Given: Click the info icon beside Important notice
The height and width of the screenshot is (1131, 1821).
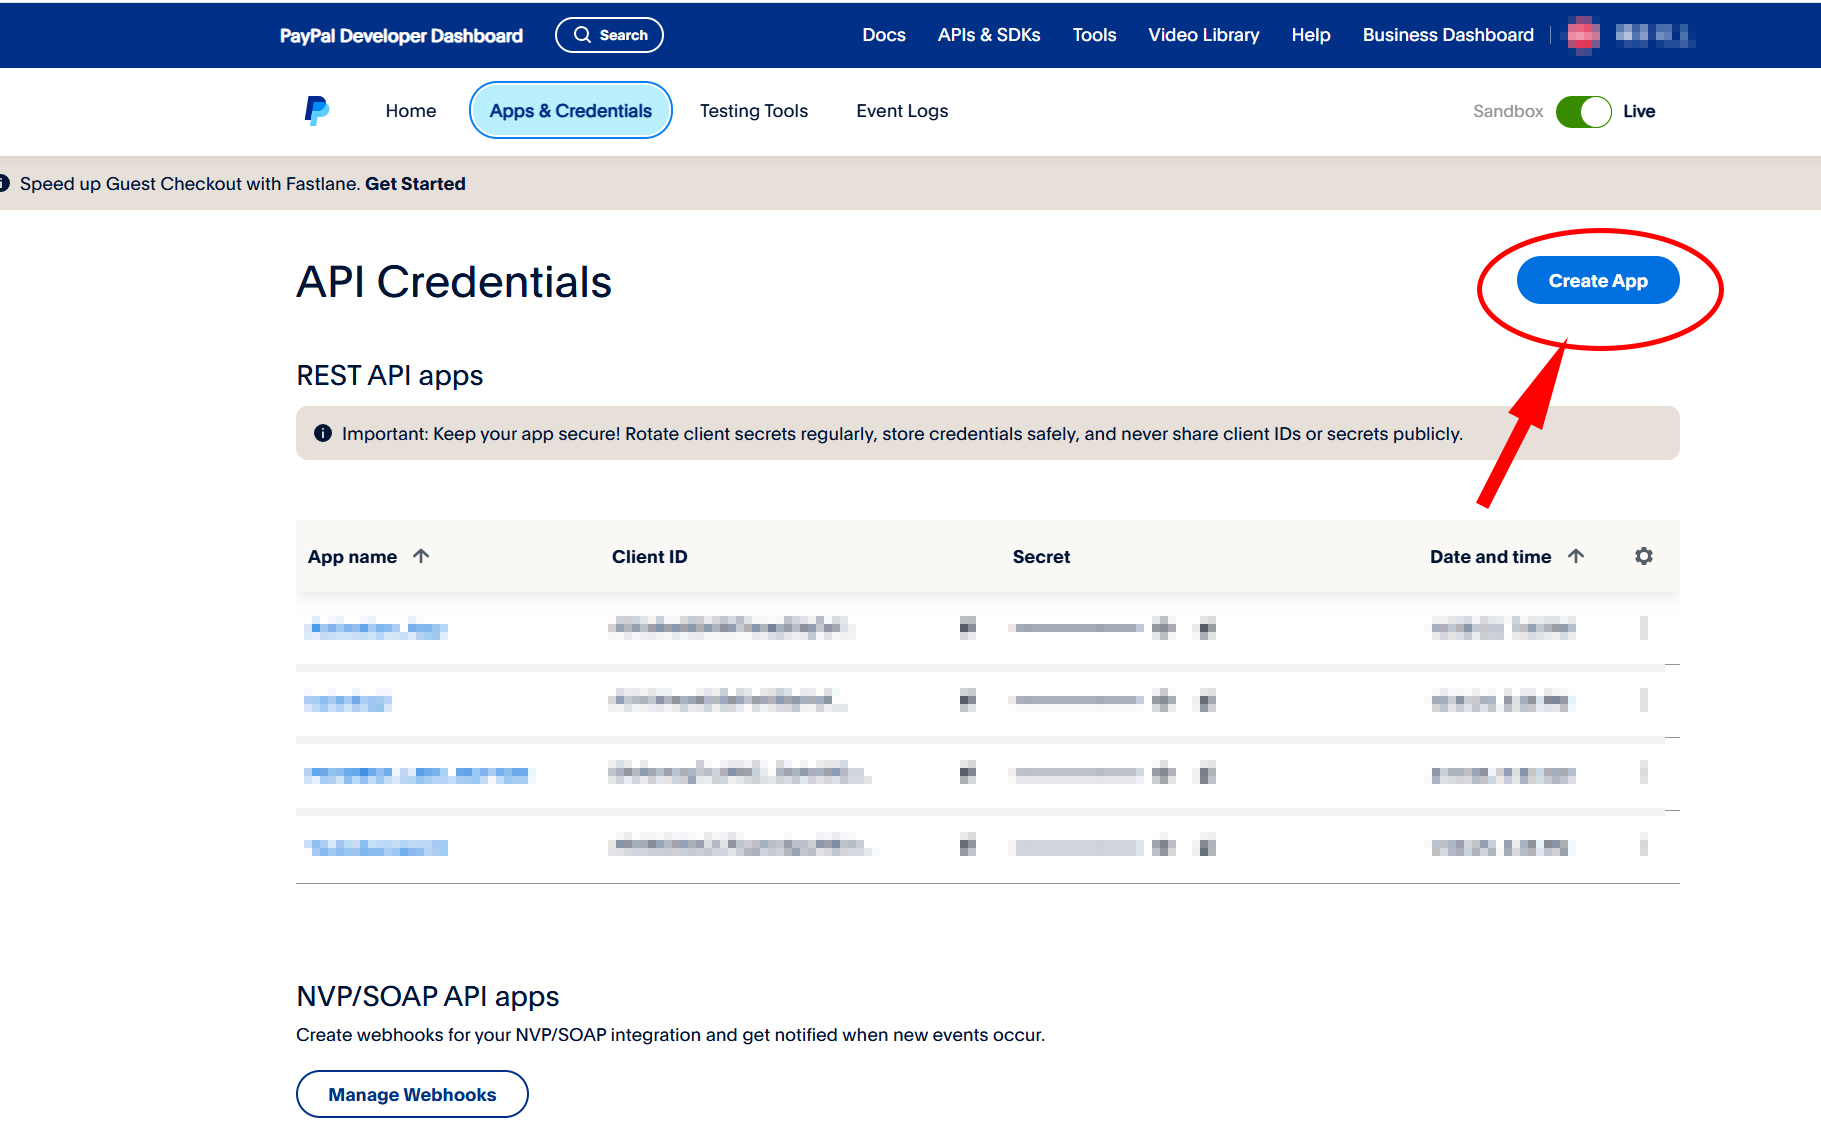Looking at the screenshot, I should (x=323, y=433).
